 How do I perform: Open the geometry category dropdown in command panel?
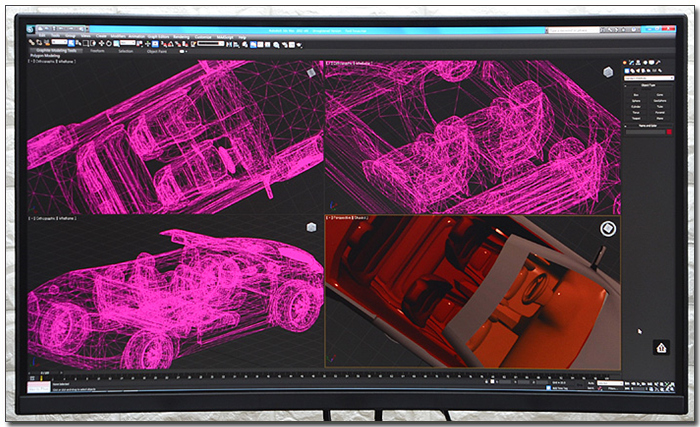click(648, 80)
